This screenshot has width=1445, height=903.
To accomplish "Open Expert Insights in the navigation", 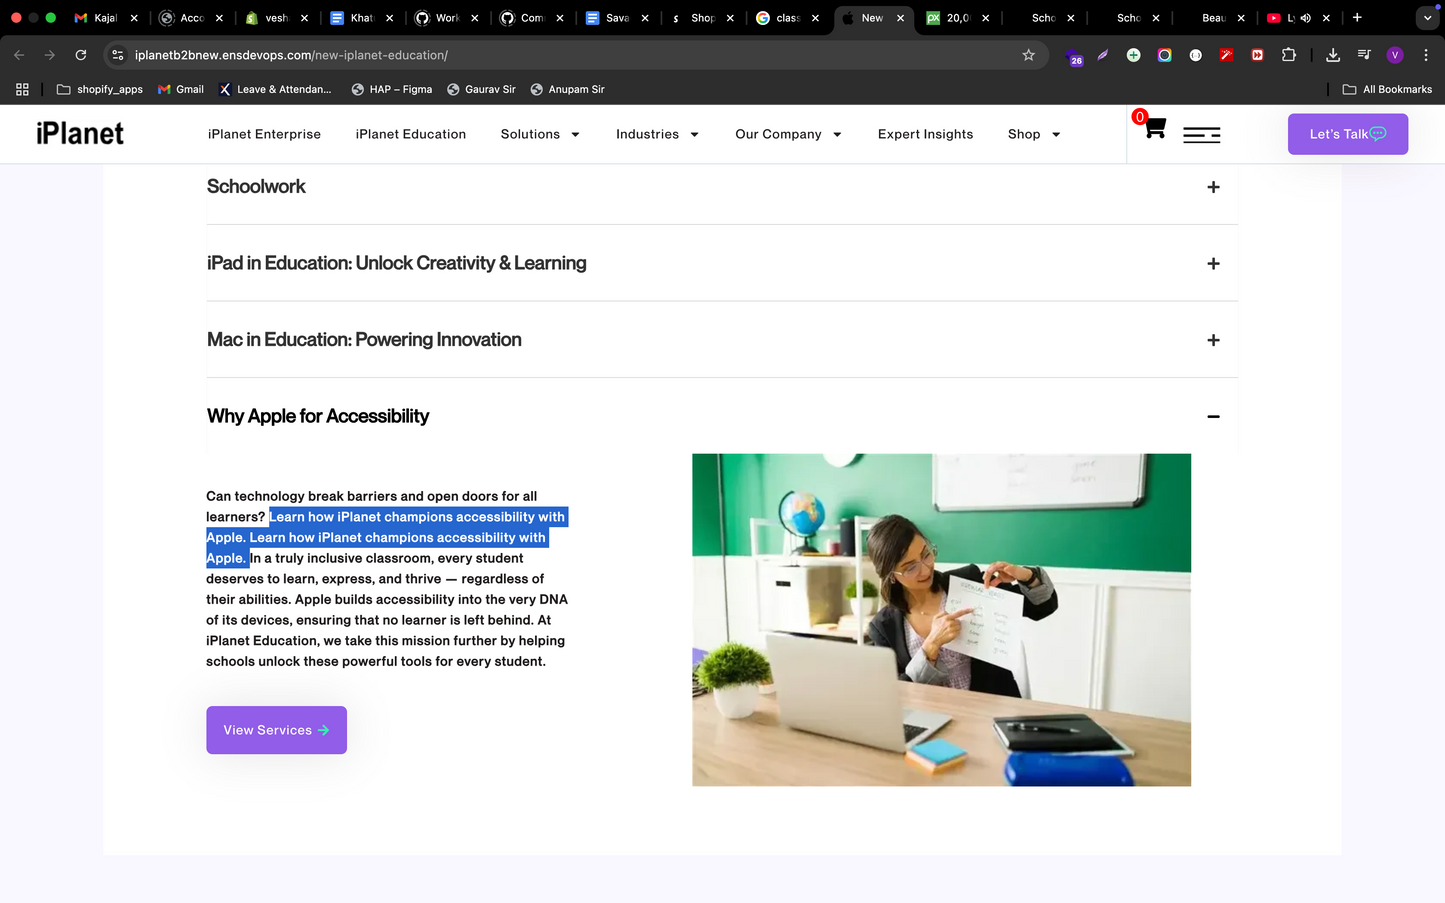I will (925, 134).
